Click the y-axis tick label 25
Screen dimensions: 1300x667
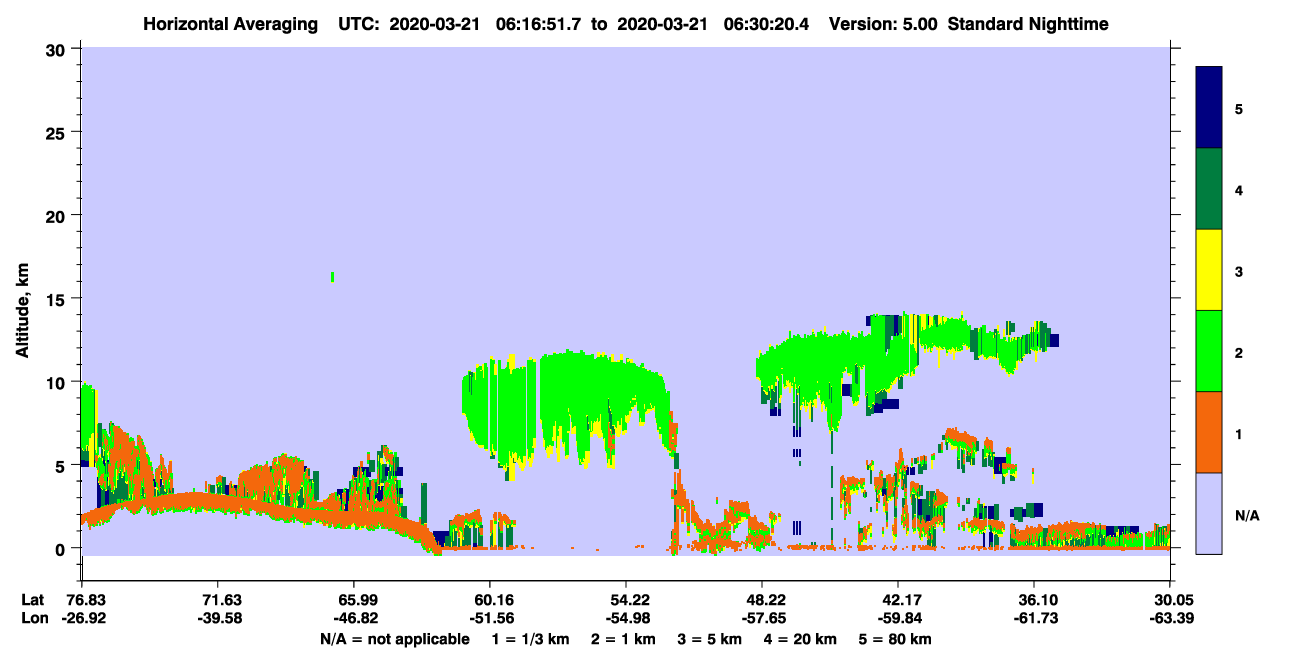(58, 132)
